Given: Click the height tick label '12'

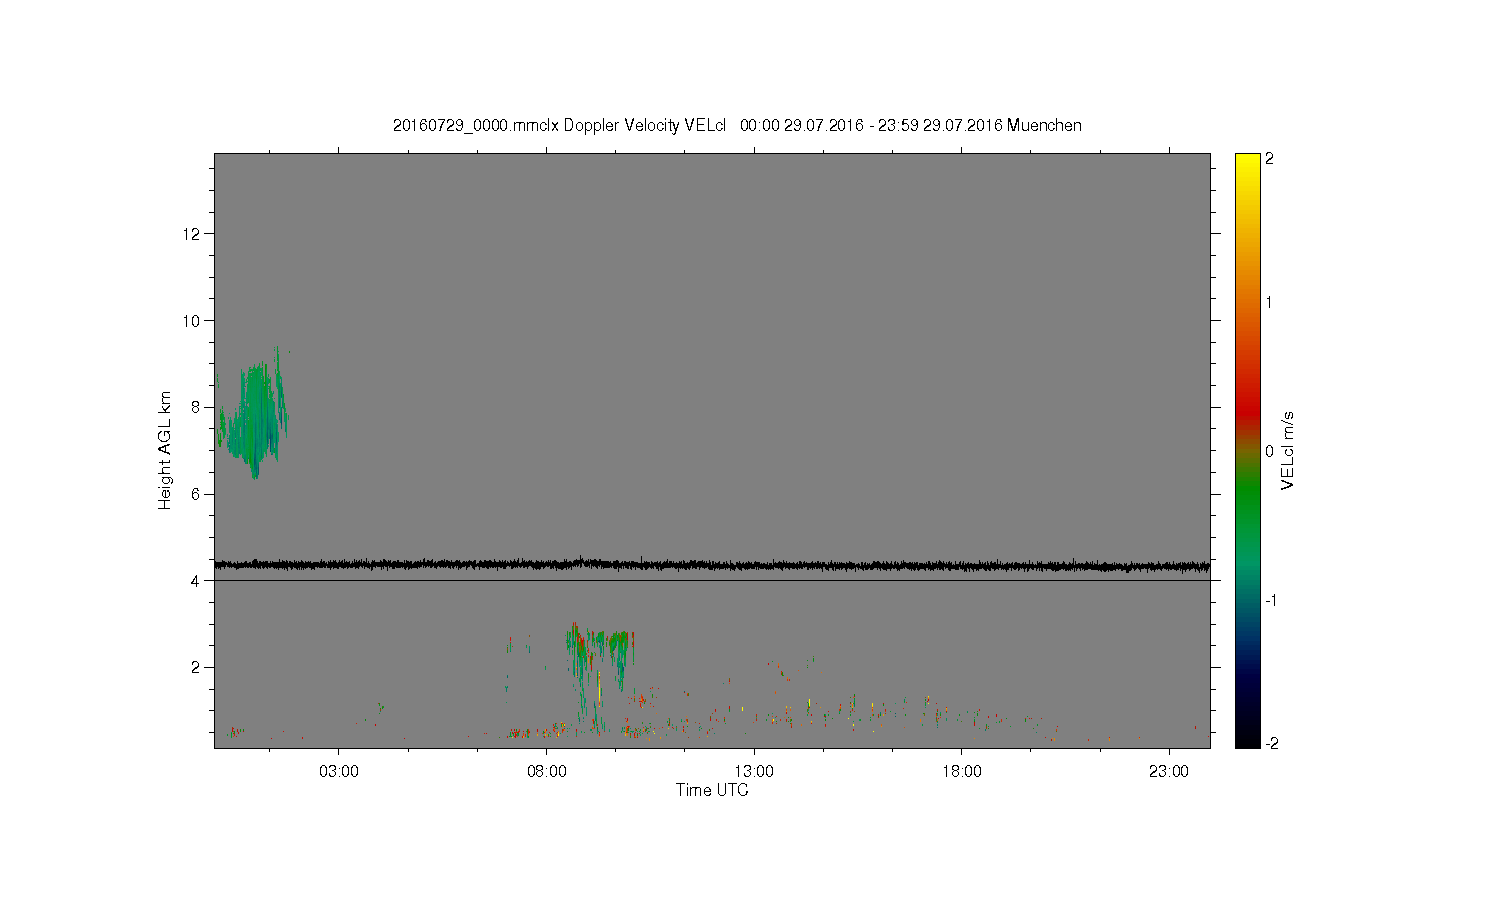Looking at the screenshot, I should click(x=193, y=234).
